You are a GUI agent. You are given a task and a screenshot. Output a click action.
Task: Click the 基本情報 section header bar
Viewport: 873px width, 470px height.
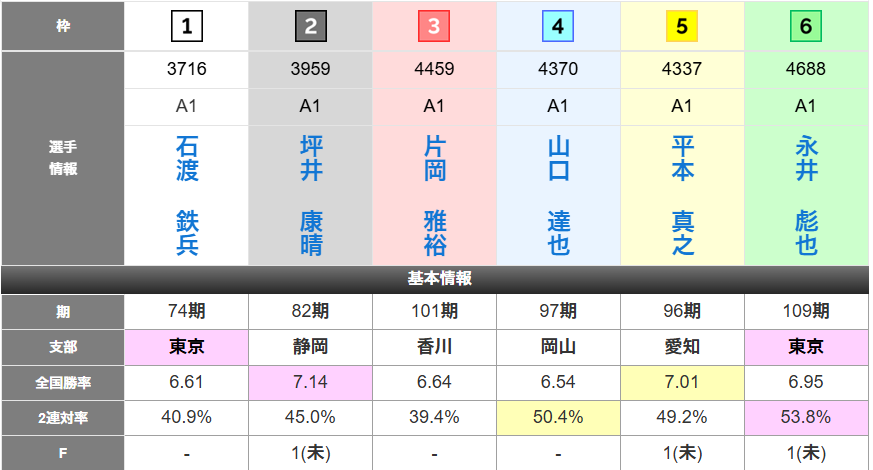coord(436,278)
